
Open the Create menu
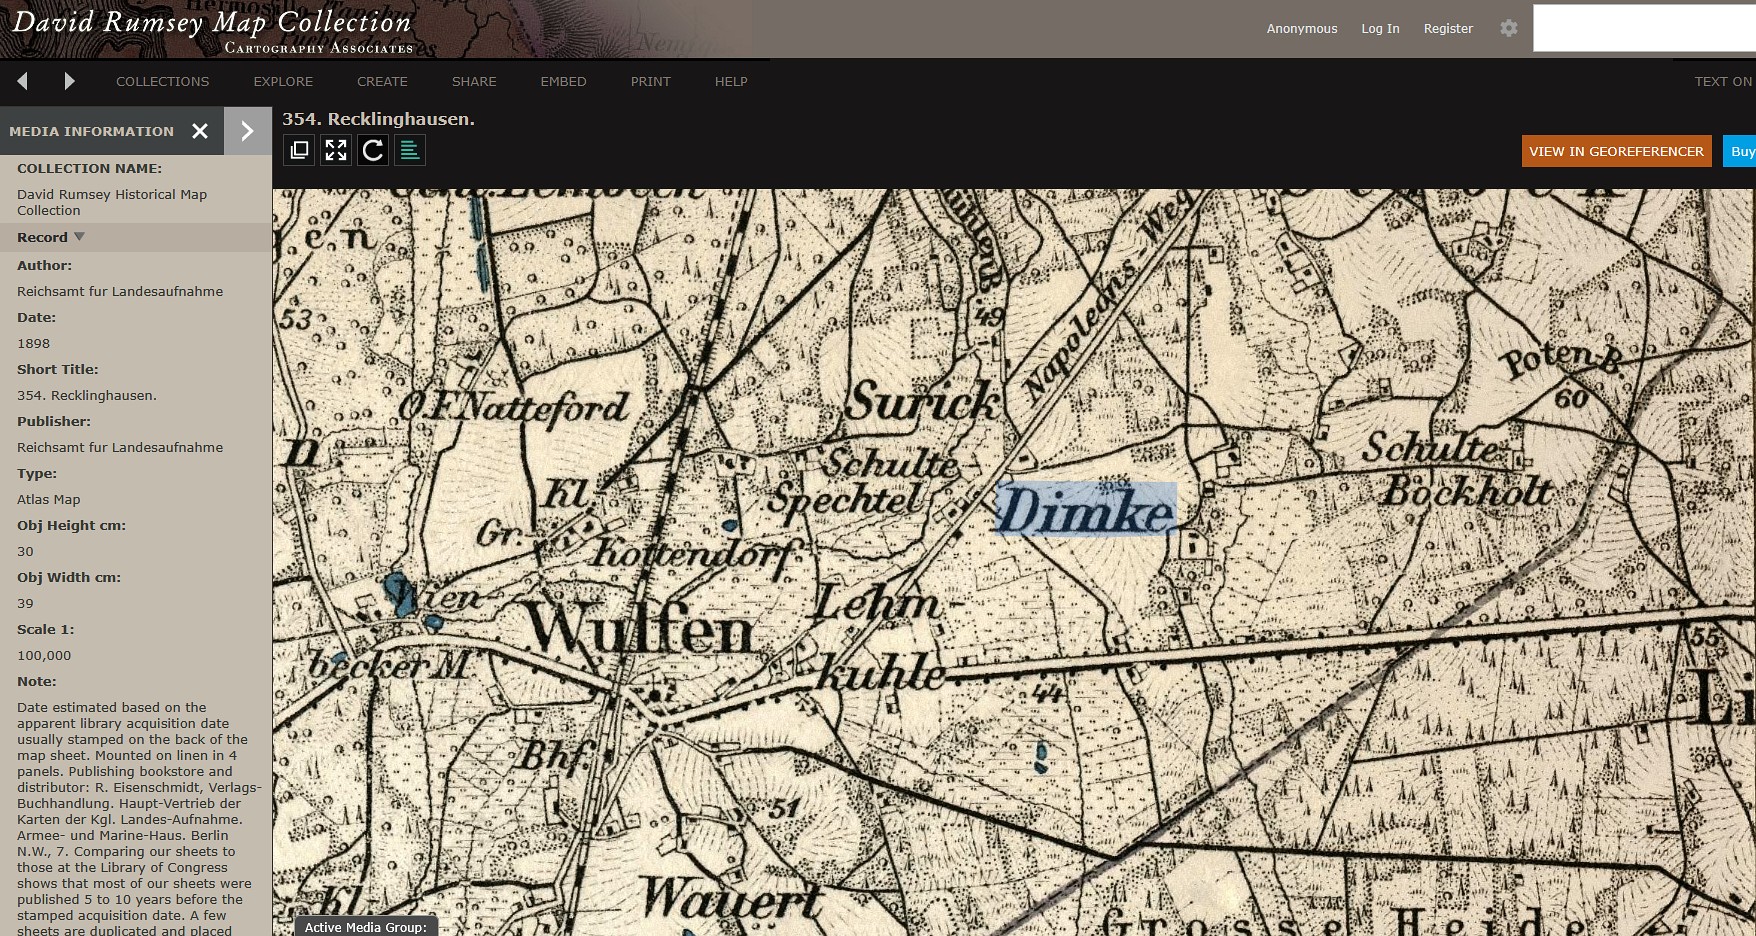pos(382,81)
